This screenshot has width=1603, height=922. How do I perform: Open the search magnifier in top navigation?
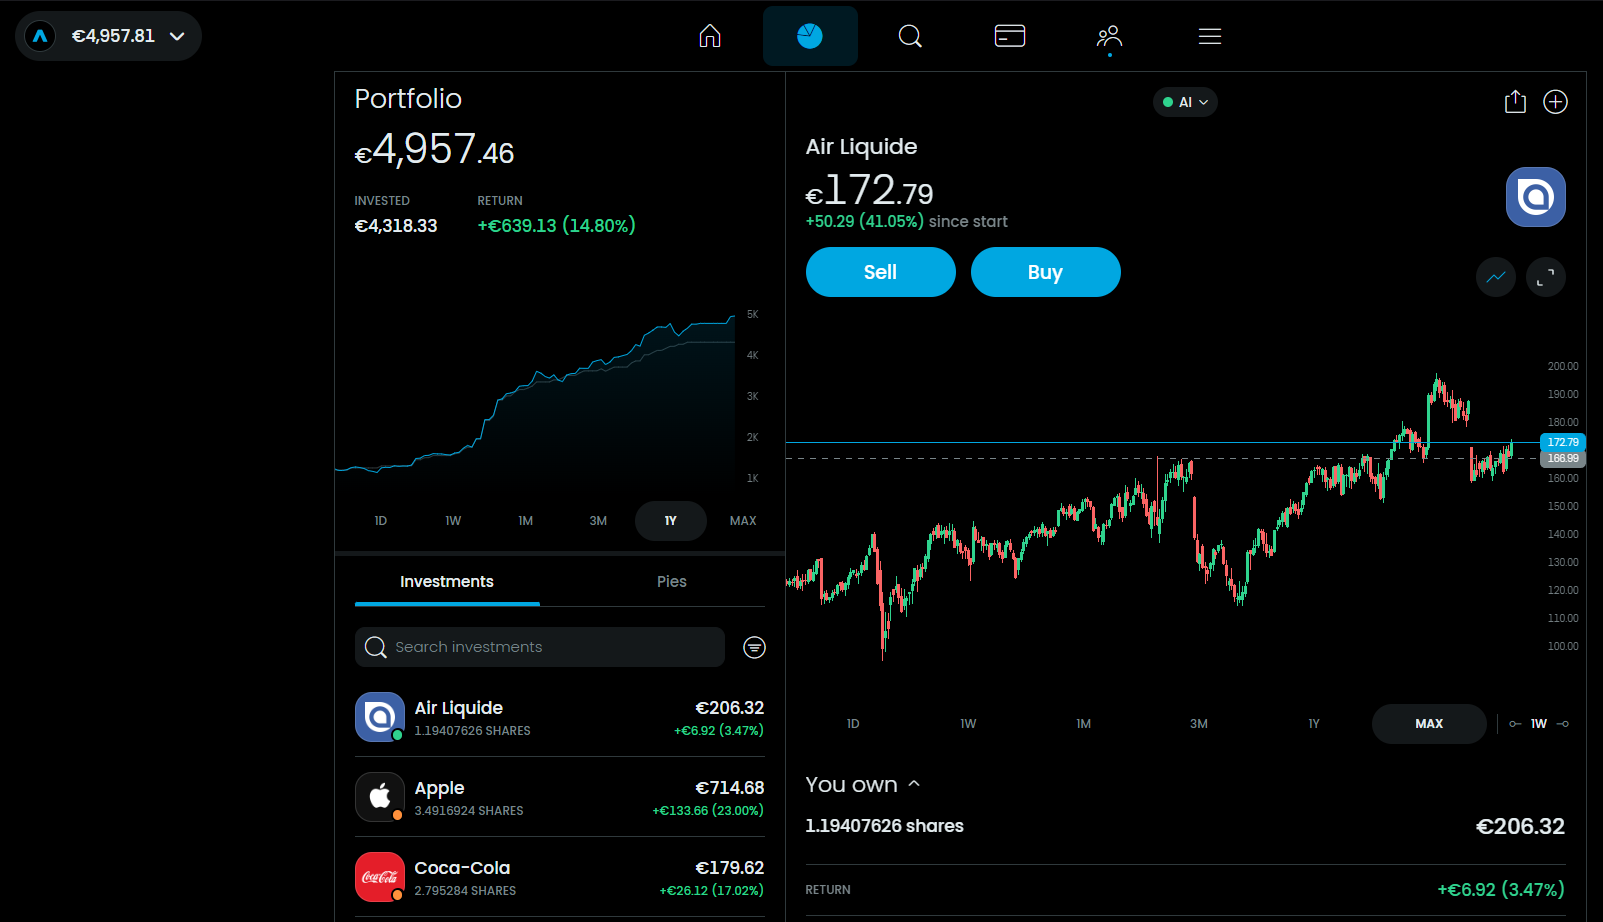(x=910, y=36)
